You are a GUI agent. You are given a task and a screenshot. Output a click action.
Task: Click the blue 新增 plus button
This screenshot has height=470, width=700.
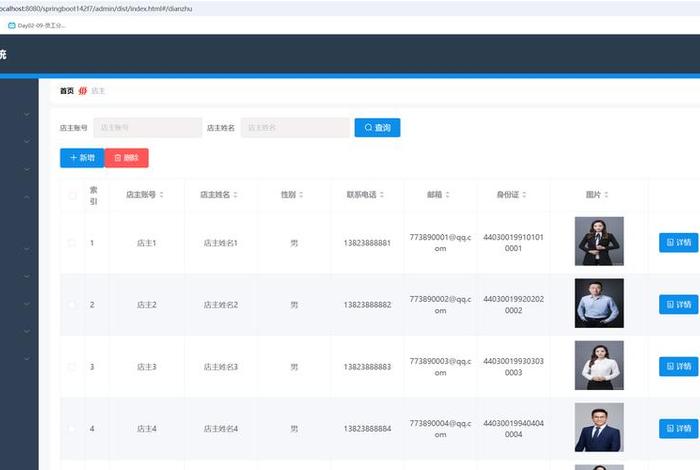tap(82, 158)
